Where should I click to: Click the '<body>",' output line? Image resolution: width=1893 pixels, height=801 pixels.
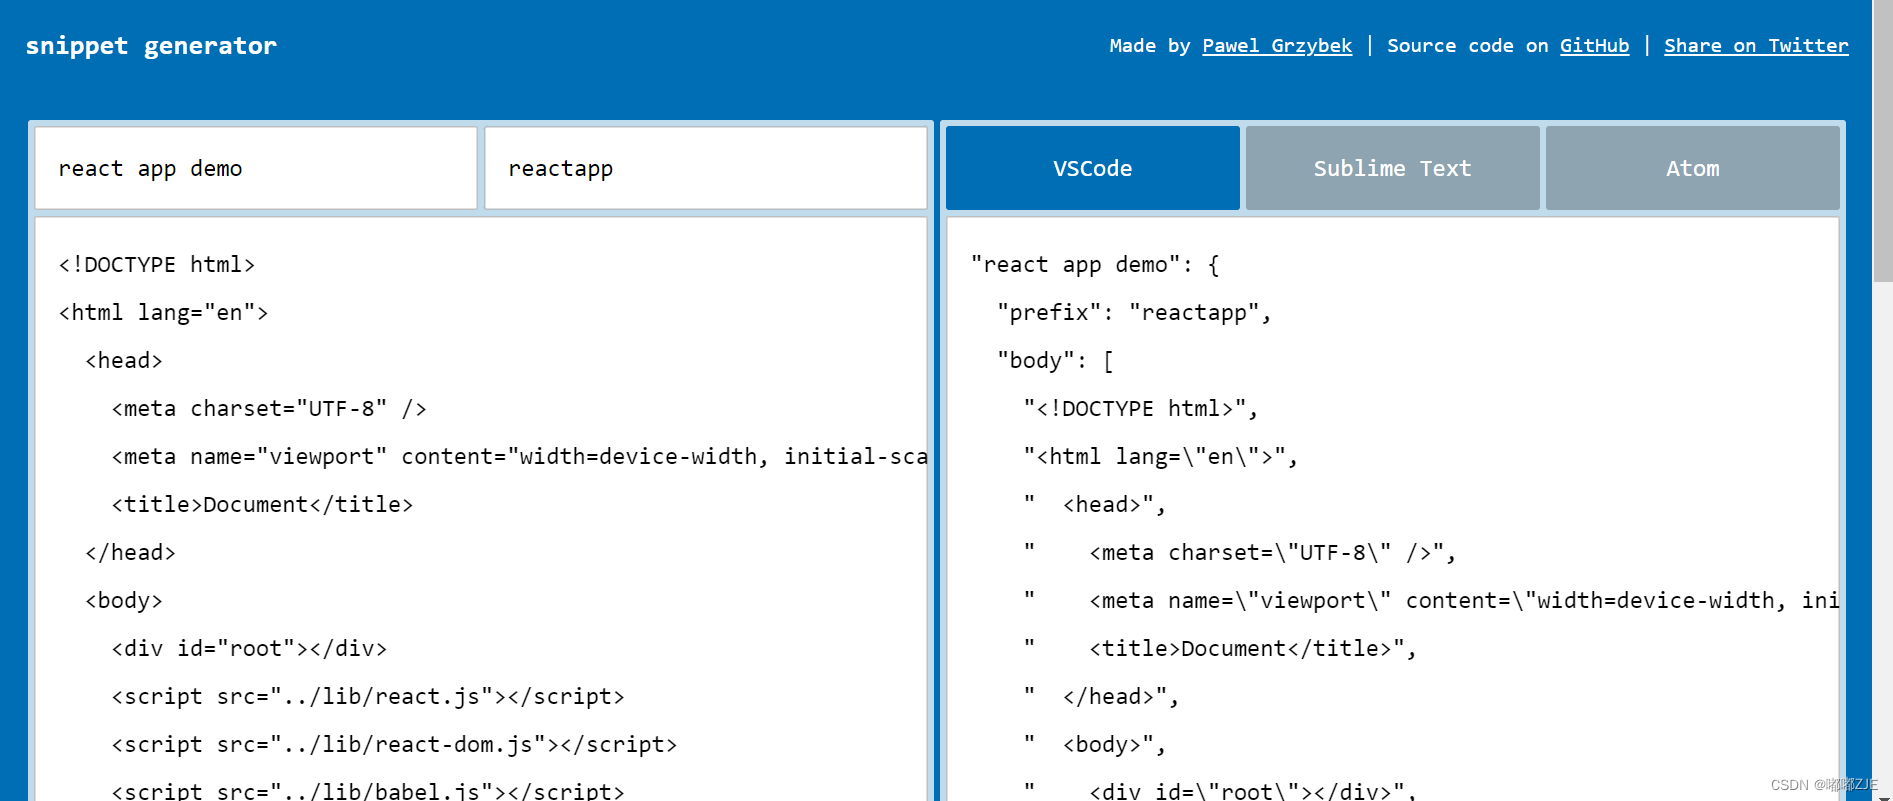pyautogui.click(x=1095, y=745)
